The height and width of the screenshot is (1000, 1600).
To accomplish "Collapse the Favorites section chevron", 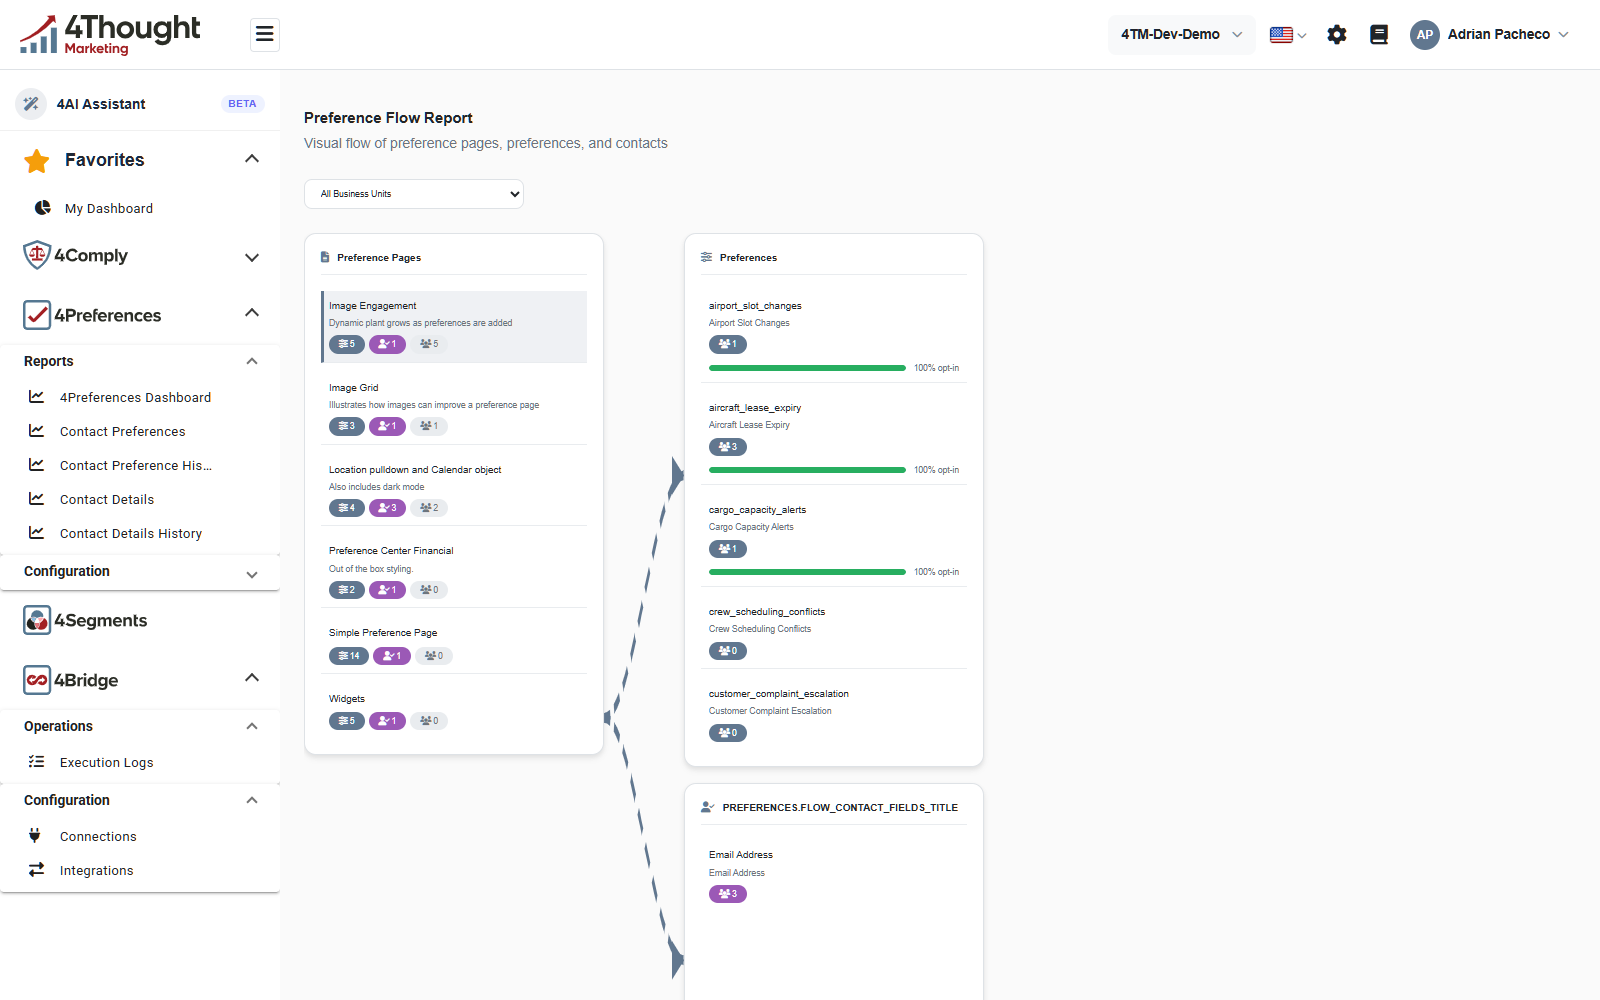I will [252, 159].
